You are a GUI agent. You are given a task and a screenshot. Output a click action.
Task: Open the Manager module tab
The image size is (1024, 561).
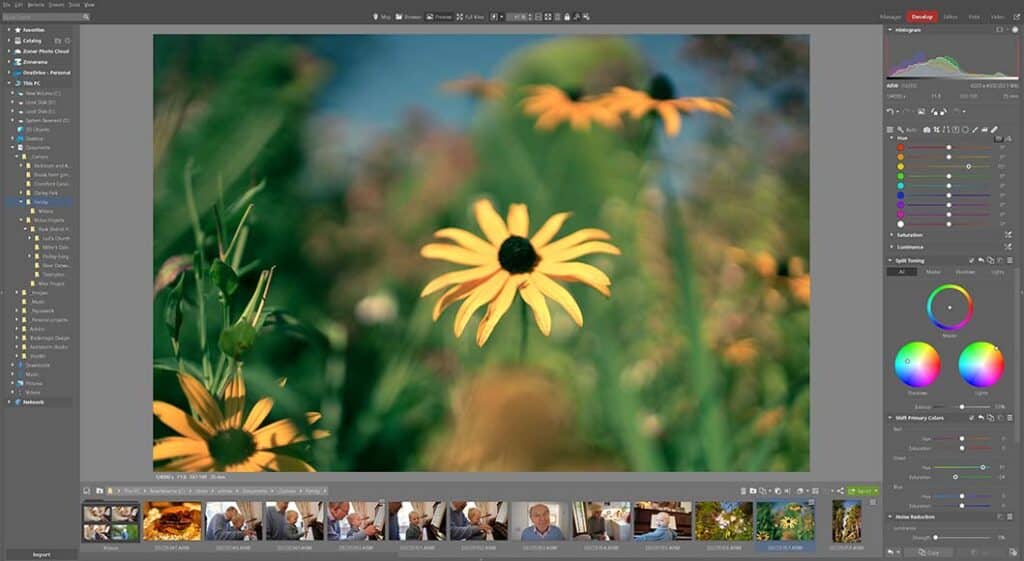[x=890, y=17]
